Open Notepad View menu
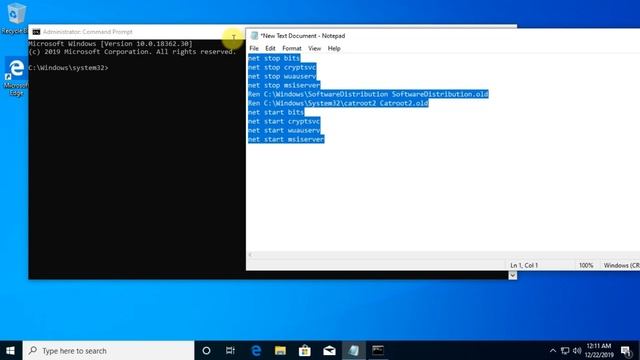This screenshot has width=640, height=360. (x=314, y=48)
